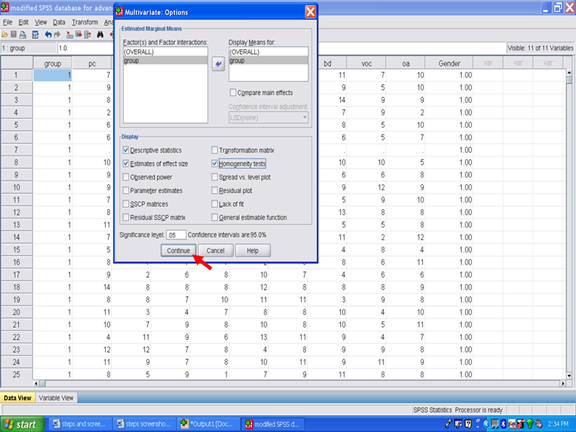Open data file folder icon in toolbar

[5, 35]
